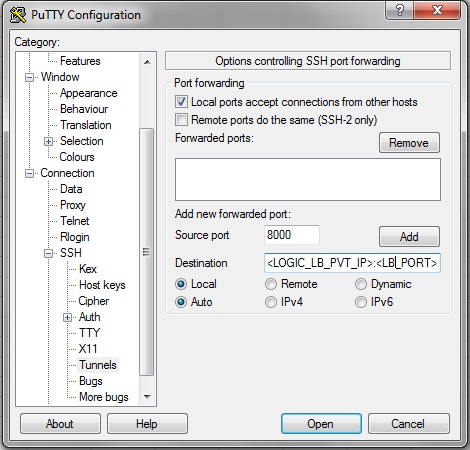Open the Bugs category
This screenshot has height=450, width=470.
(91, 381)
